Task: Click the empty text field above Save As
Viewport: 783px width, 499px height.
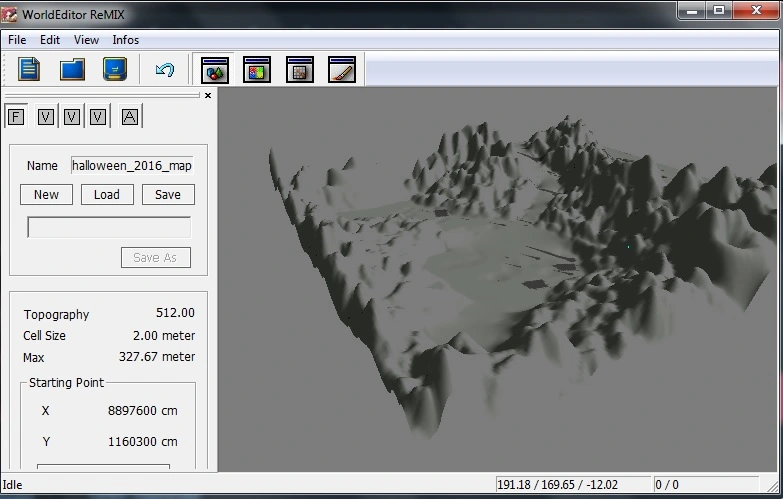Action: [109, 227]
